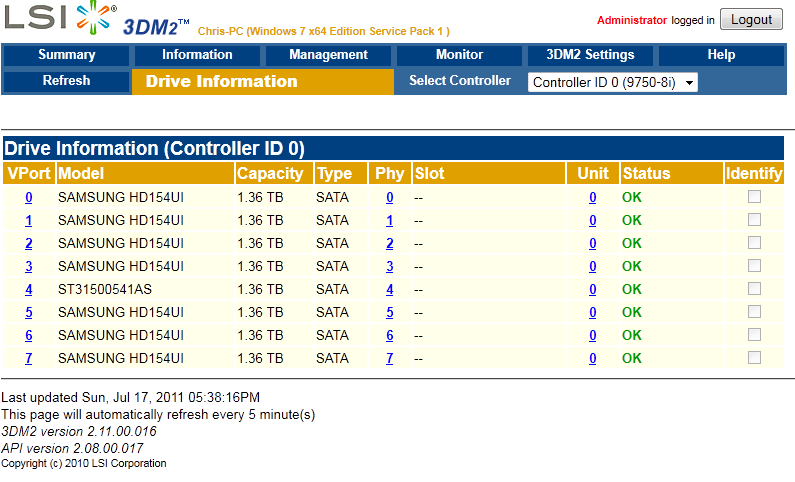The height and width of the screenshot is (482, 795).
Task: Click Phy 5 link
Action: [389, 312]
